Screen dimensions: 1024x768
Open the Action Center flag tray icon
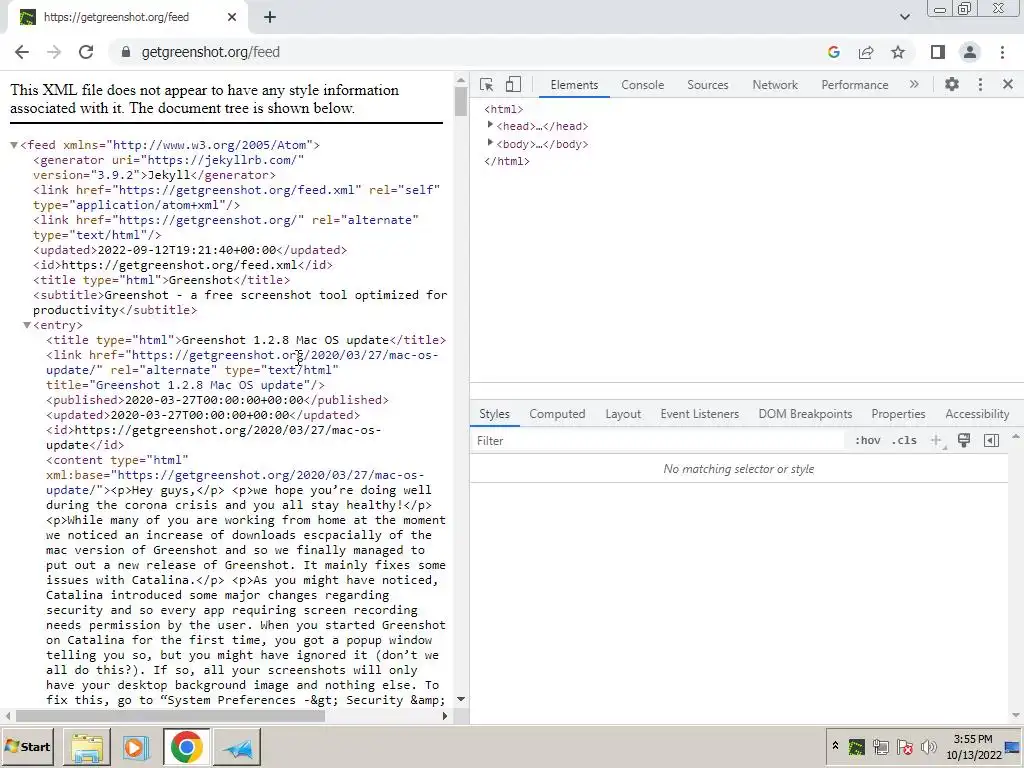point(904,746)
